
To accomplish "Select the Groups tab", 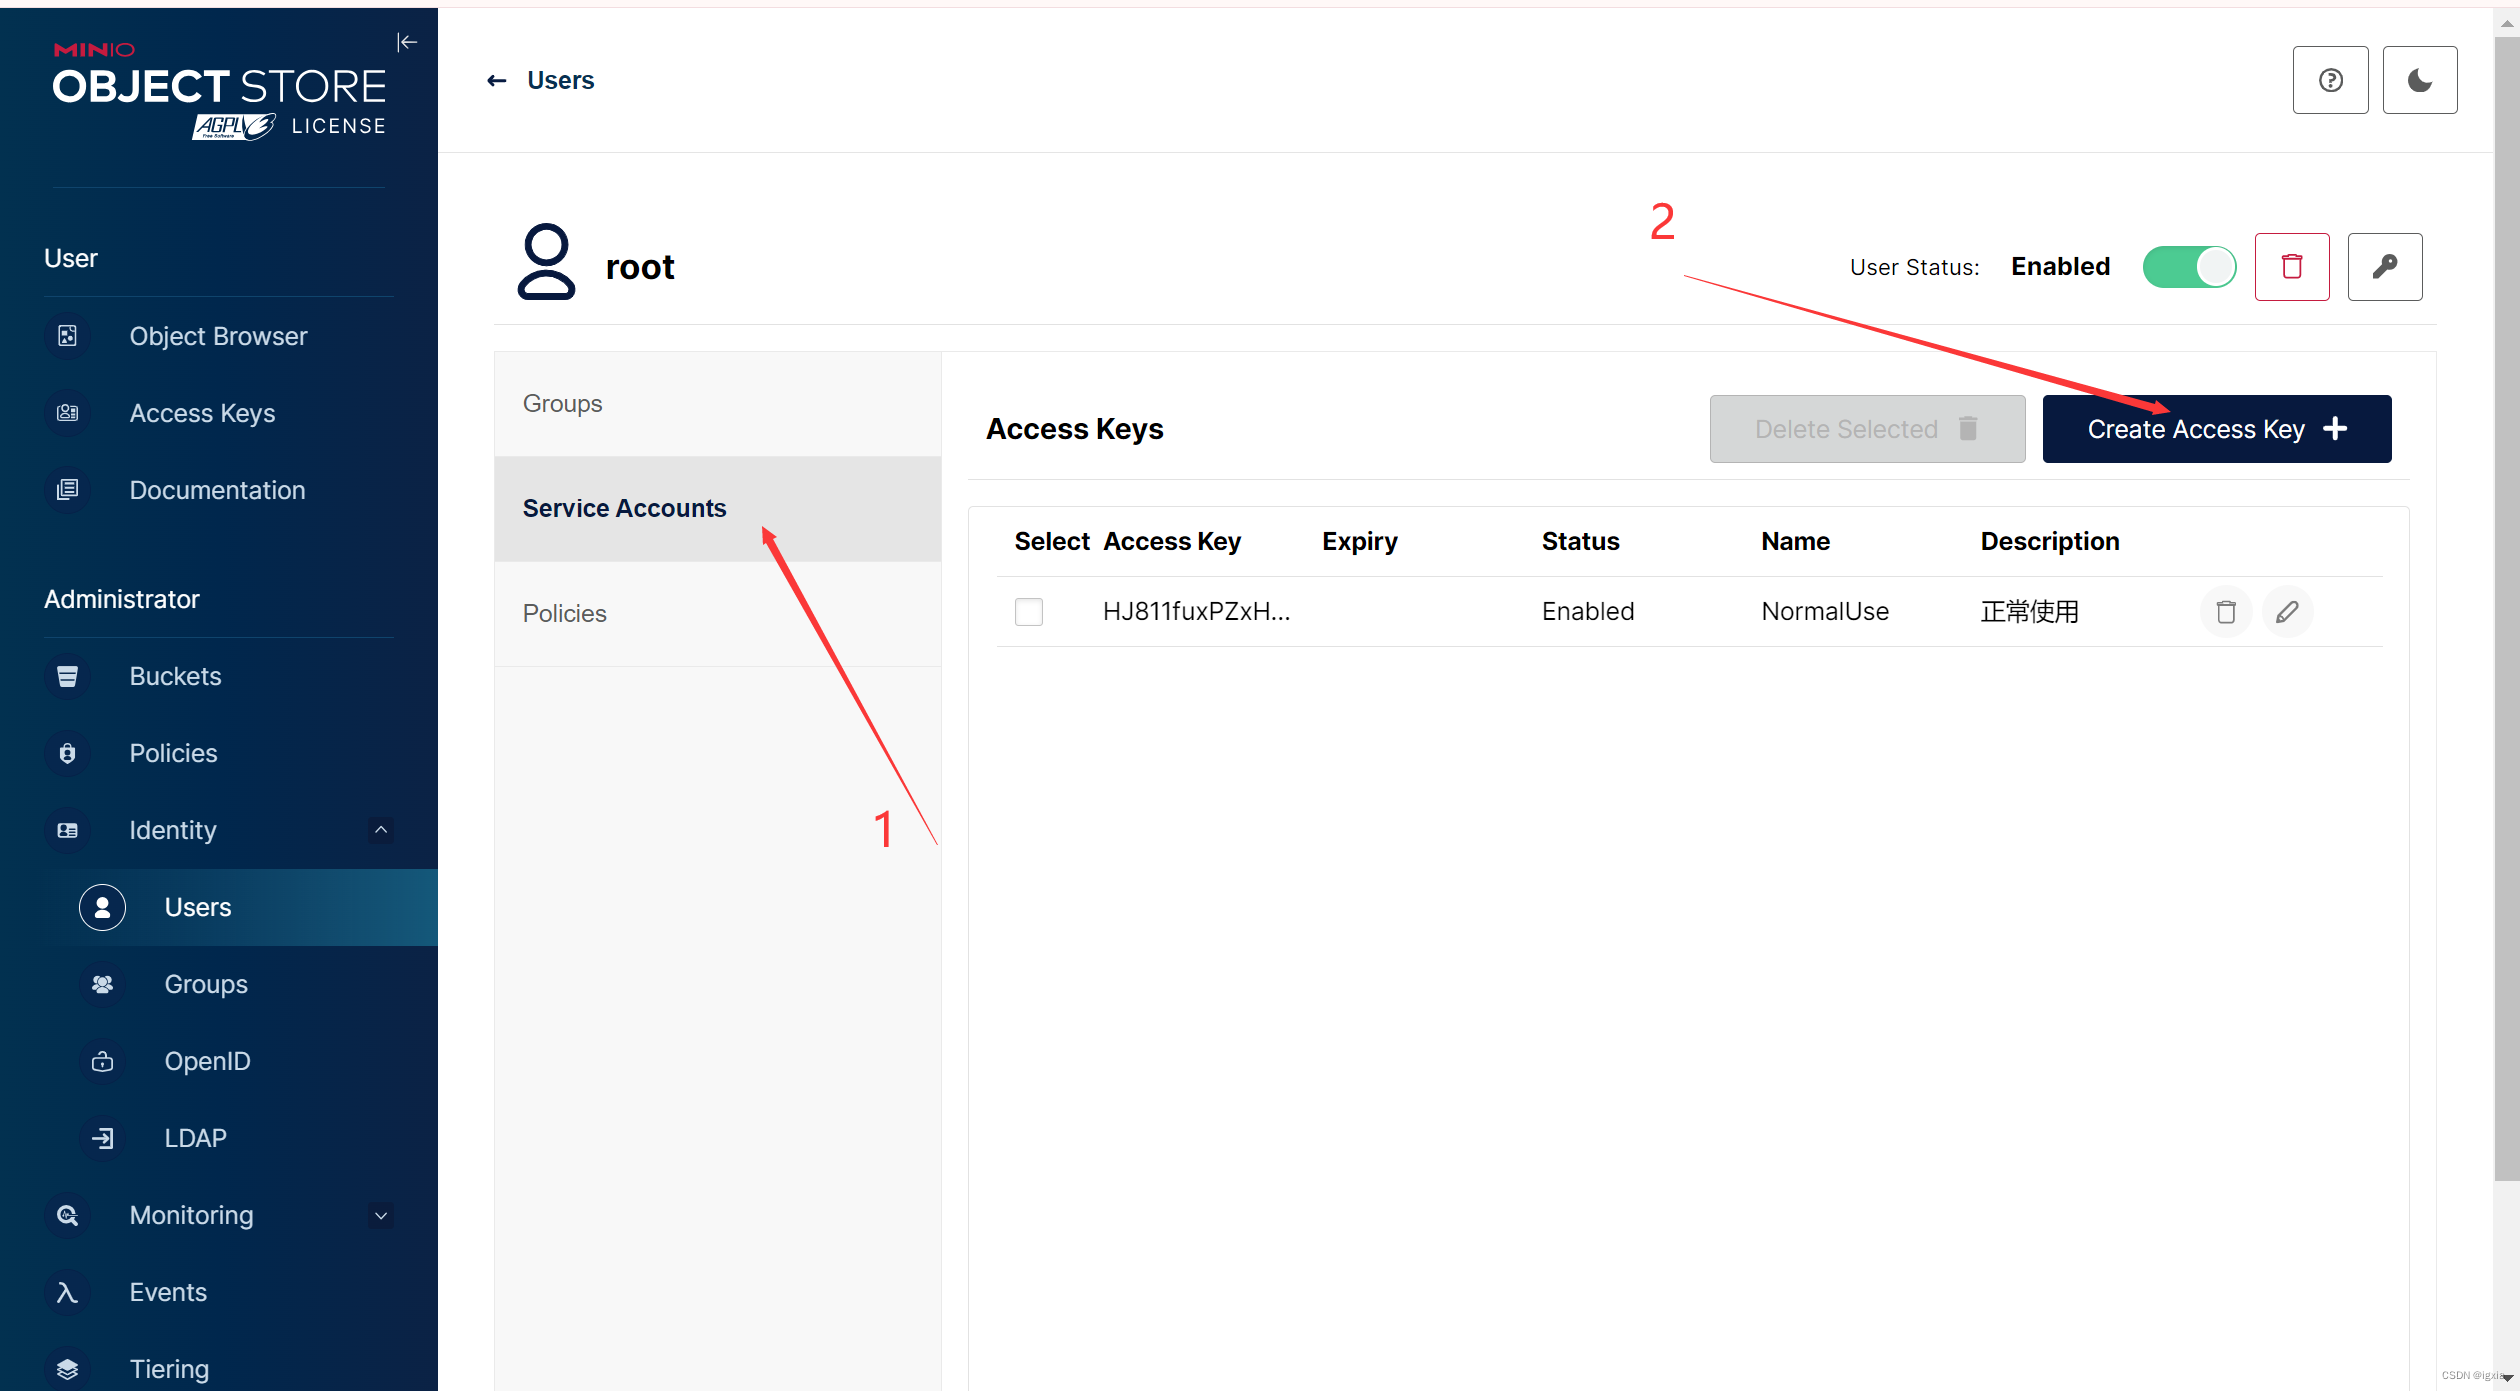I will (562, 403).
